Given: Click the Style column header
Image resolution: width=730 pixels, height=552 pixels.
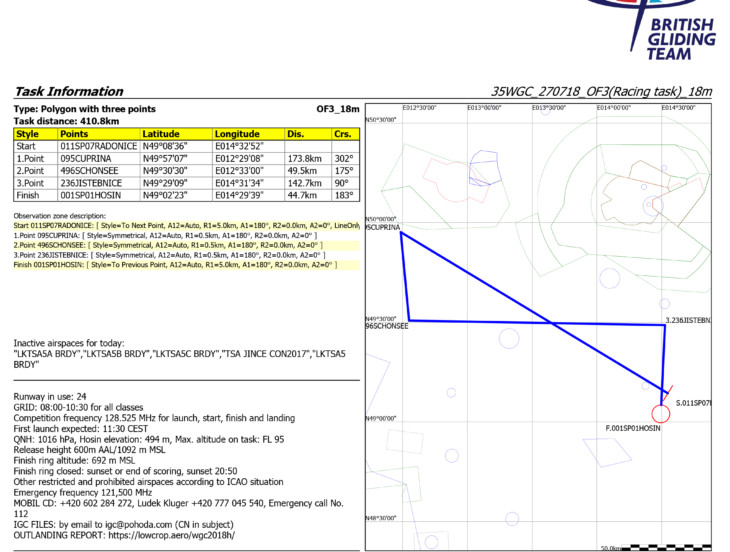Looking at the screenshot, I should pyautogui.click(x=28, y=133).
